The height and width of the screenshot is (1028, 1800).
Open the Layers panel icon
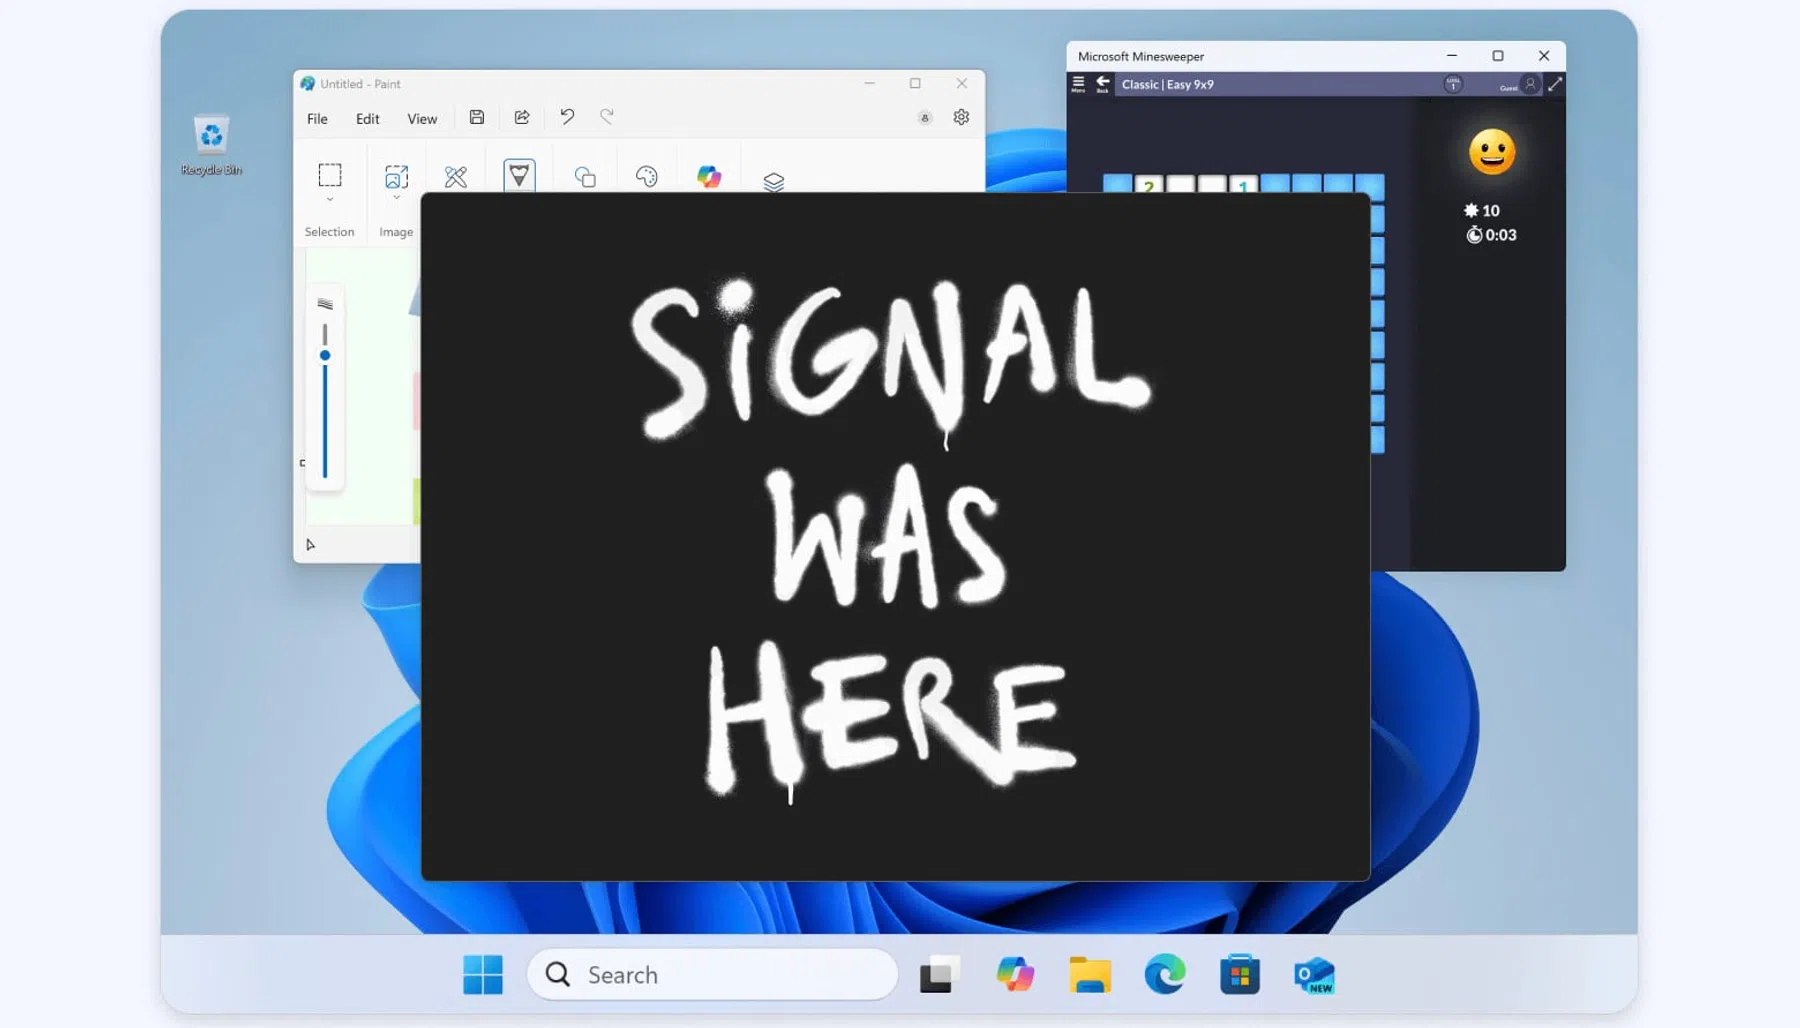(774, 181)
